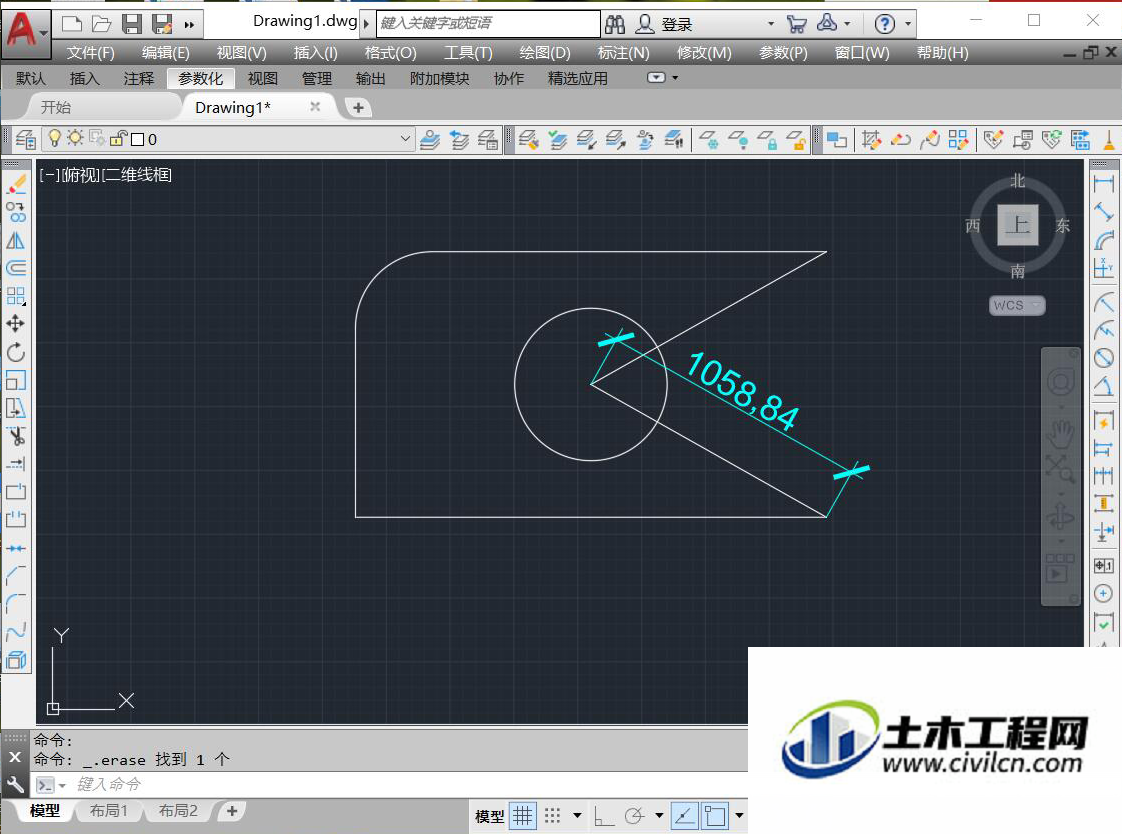Expand the WCS coordinate system dropdown
This screenshot has width=1122, height=834.
point(1037,305)
